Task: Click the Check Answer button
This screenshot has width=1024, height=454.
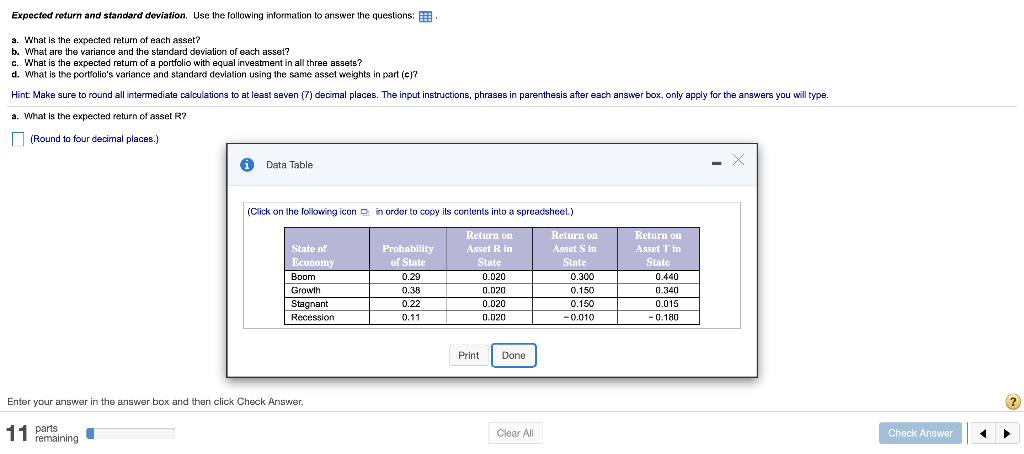Action: click(920, 433)
